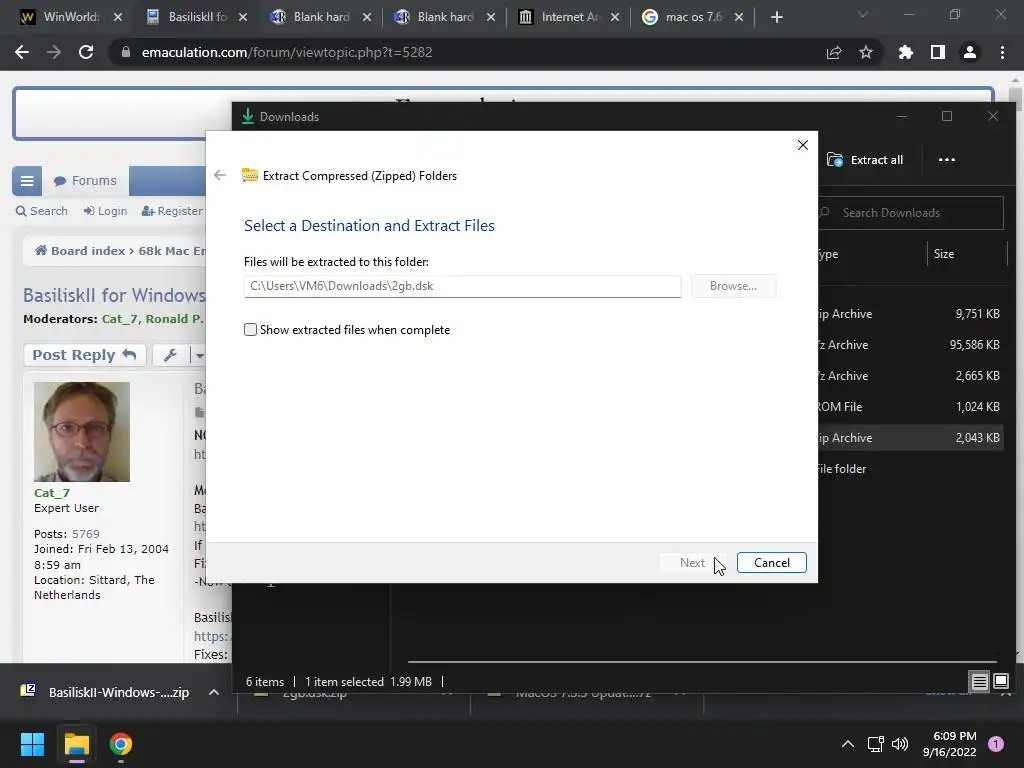Open Chrome from taskbar
This screenshot has height=768, width=1024.
click(121, 744)
